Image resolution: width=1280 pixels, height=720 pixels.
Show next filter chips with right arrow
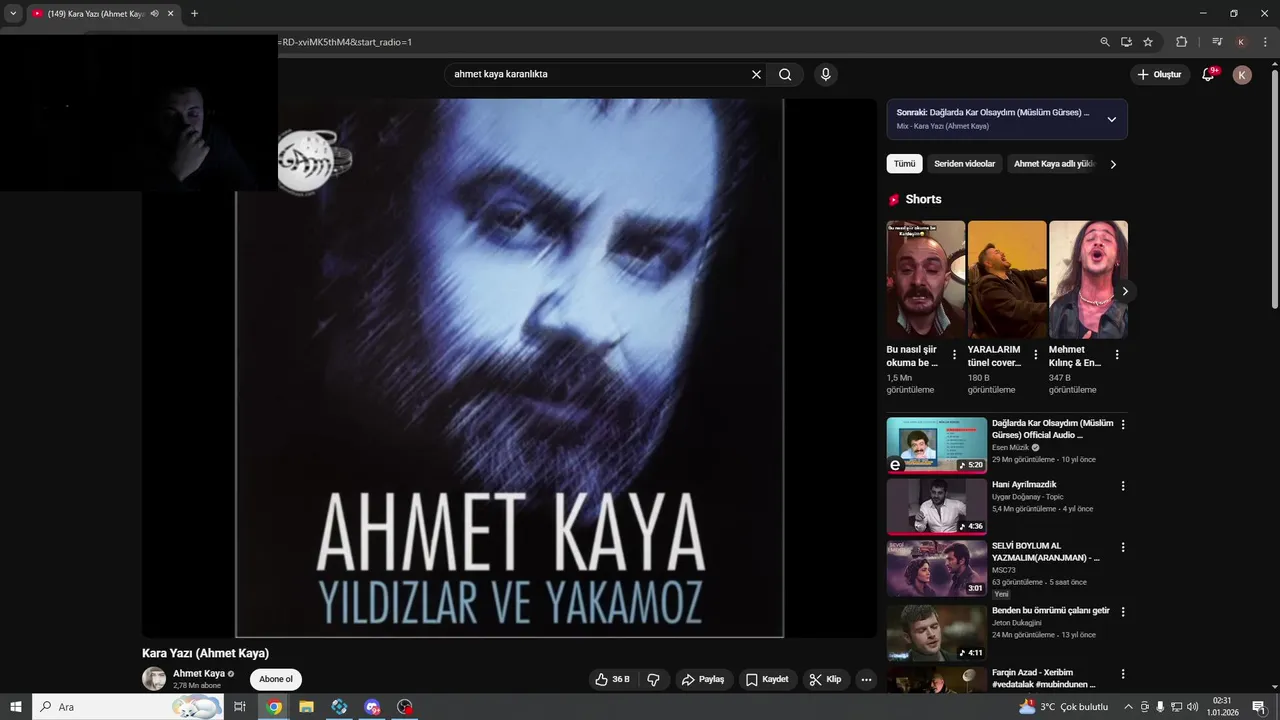1113,164
